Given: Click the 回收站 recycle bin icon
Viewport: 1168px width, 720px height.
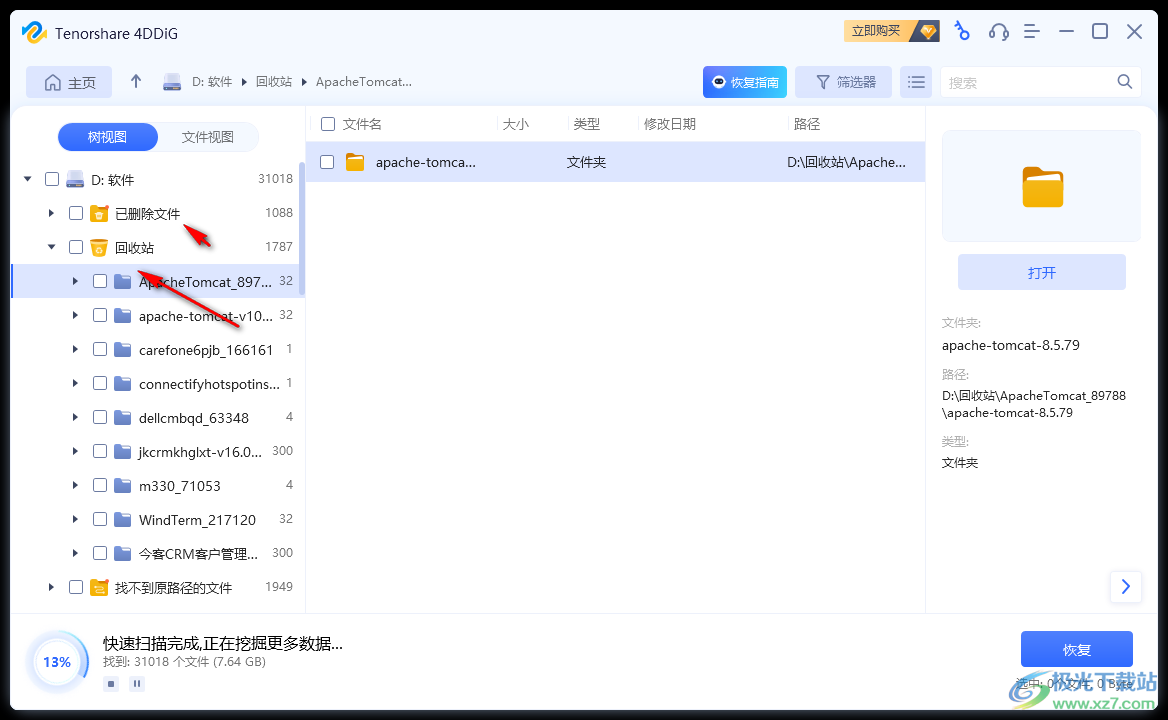Looking at the screenshot, I should pos(99,247).
